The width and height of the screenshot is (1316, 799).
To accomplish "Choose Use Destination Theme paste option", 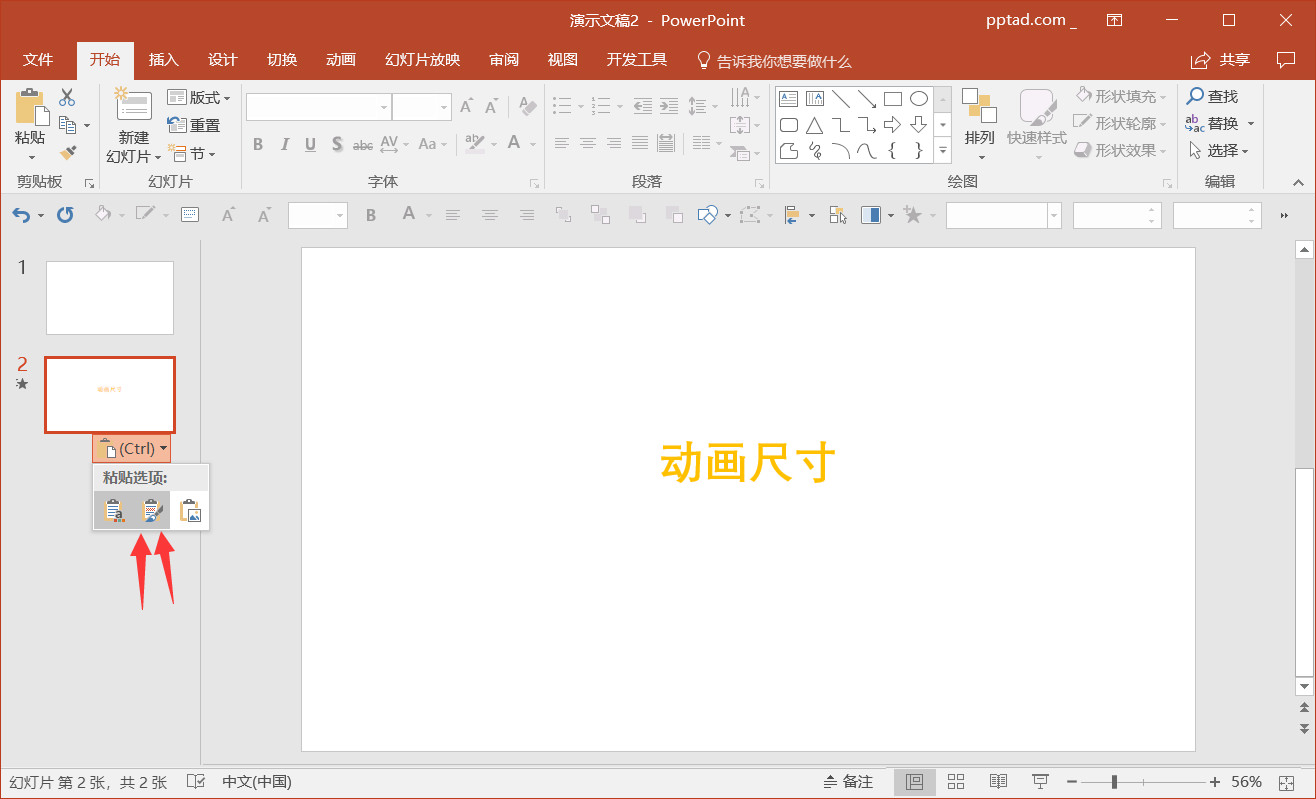I will tap(114, 511).
